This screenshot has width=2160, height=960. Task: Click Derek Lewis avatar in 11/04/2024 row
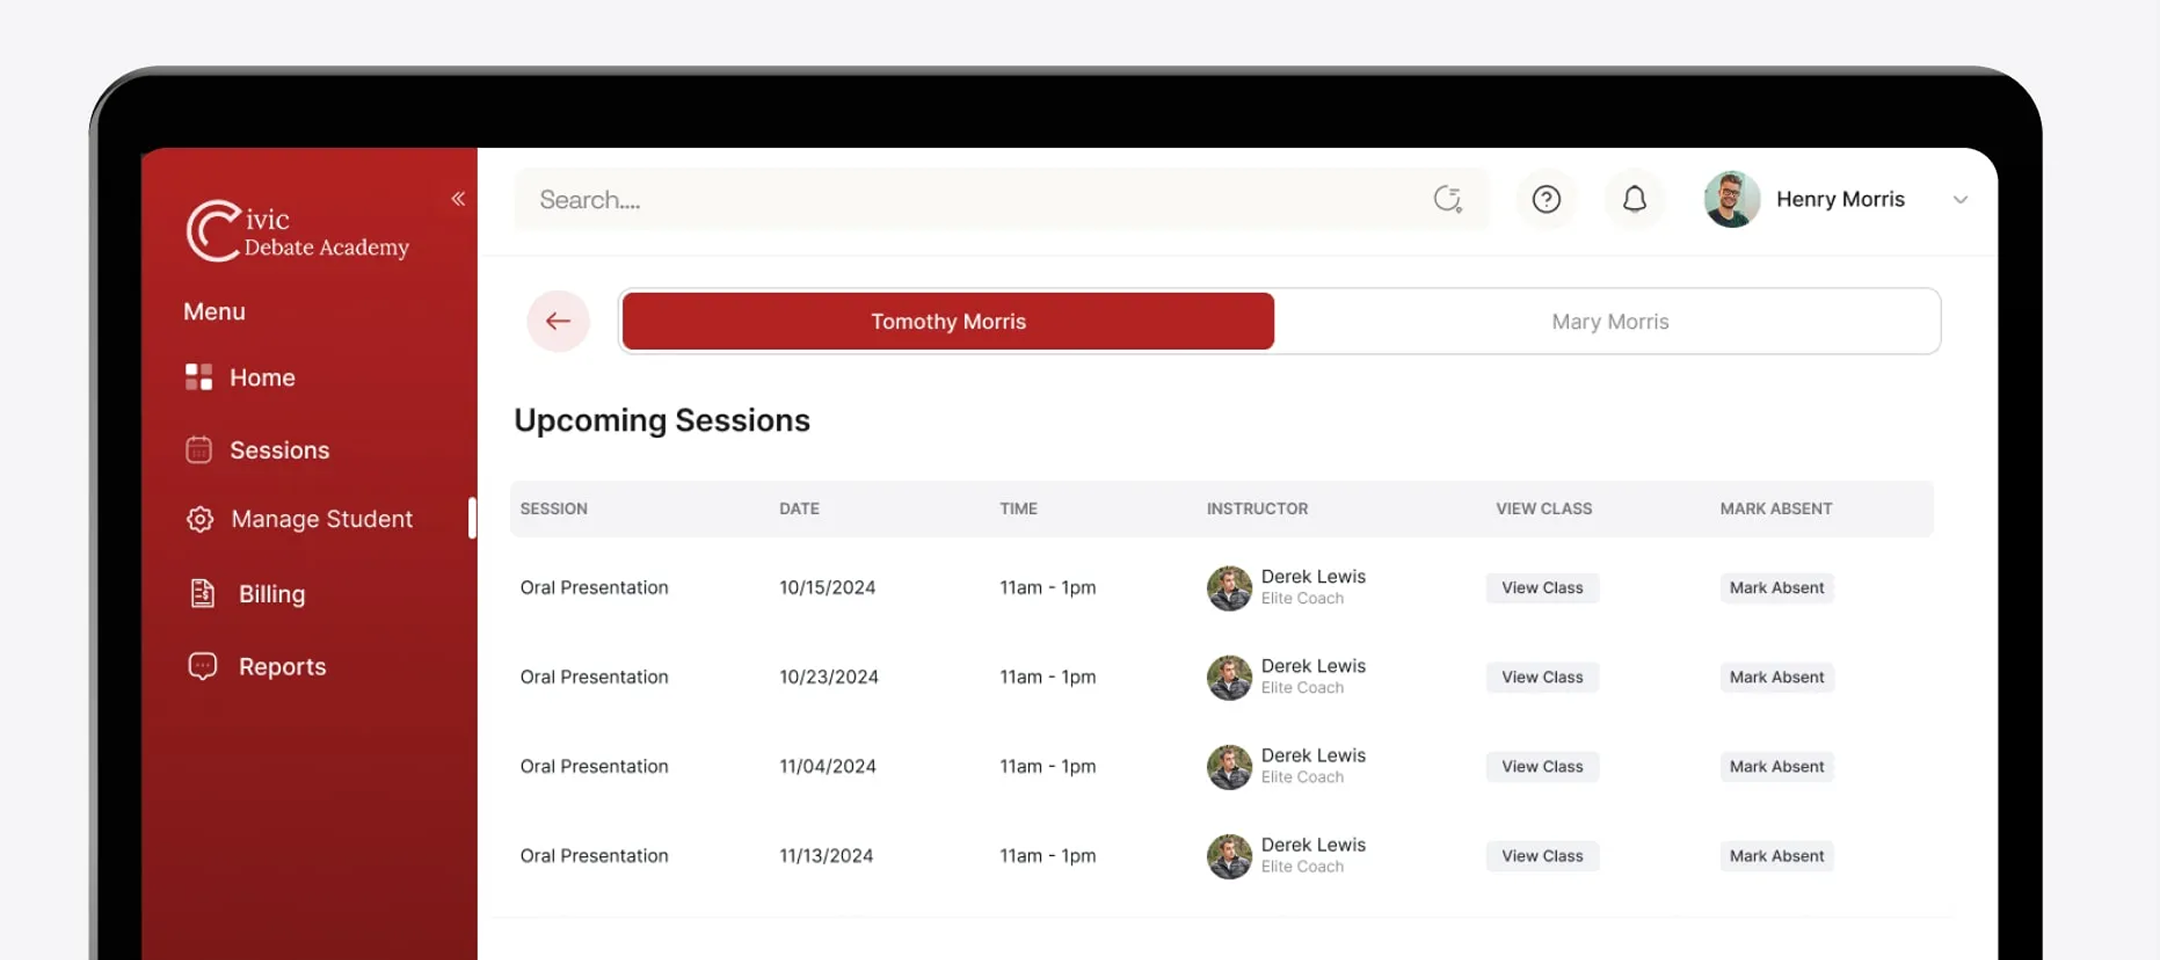(1229, 767)
